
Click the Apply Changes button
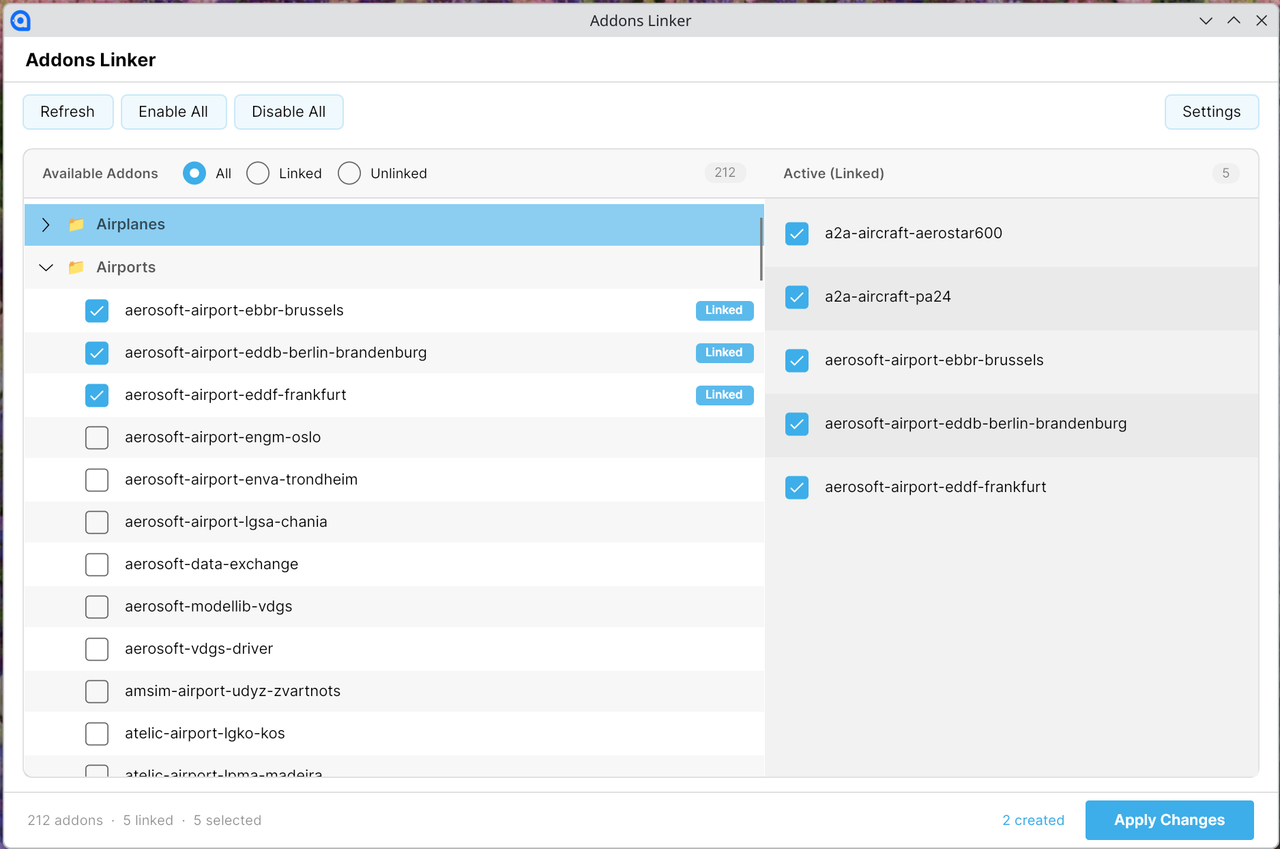coord(1170,820)
